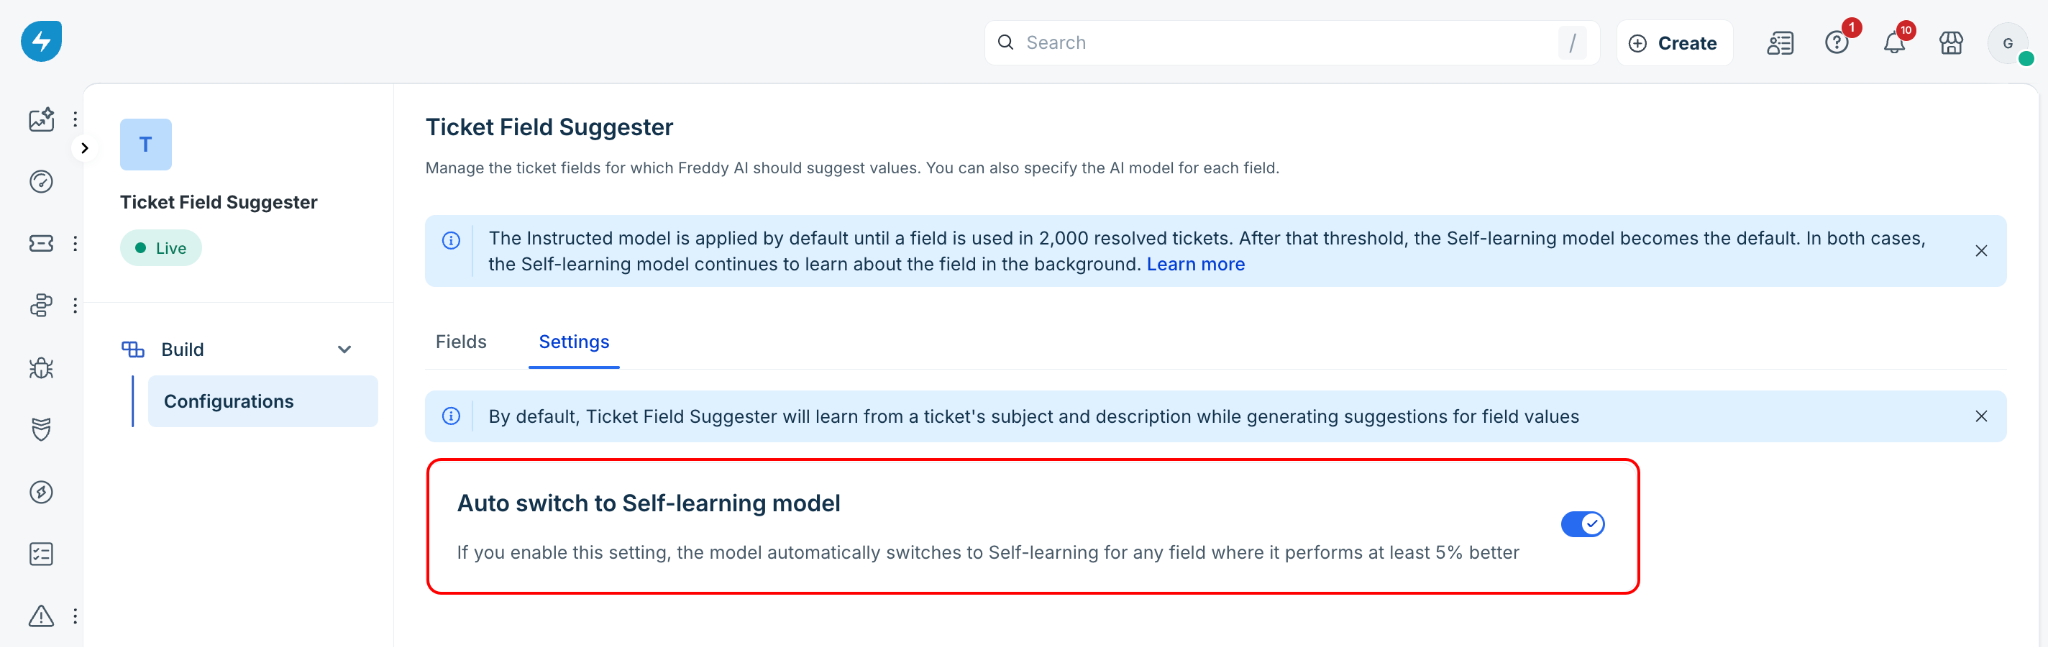
Task: Select the Settings tab
Action: (574, 342)
